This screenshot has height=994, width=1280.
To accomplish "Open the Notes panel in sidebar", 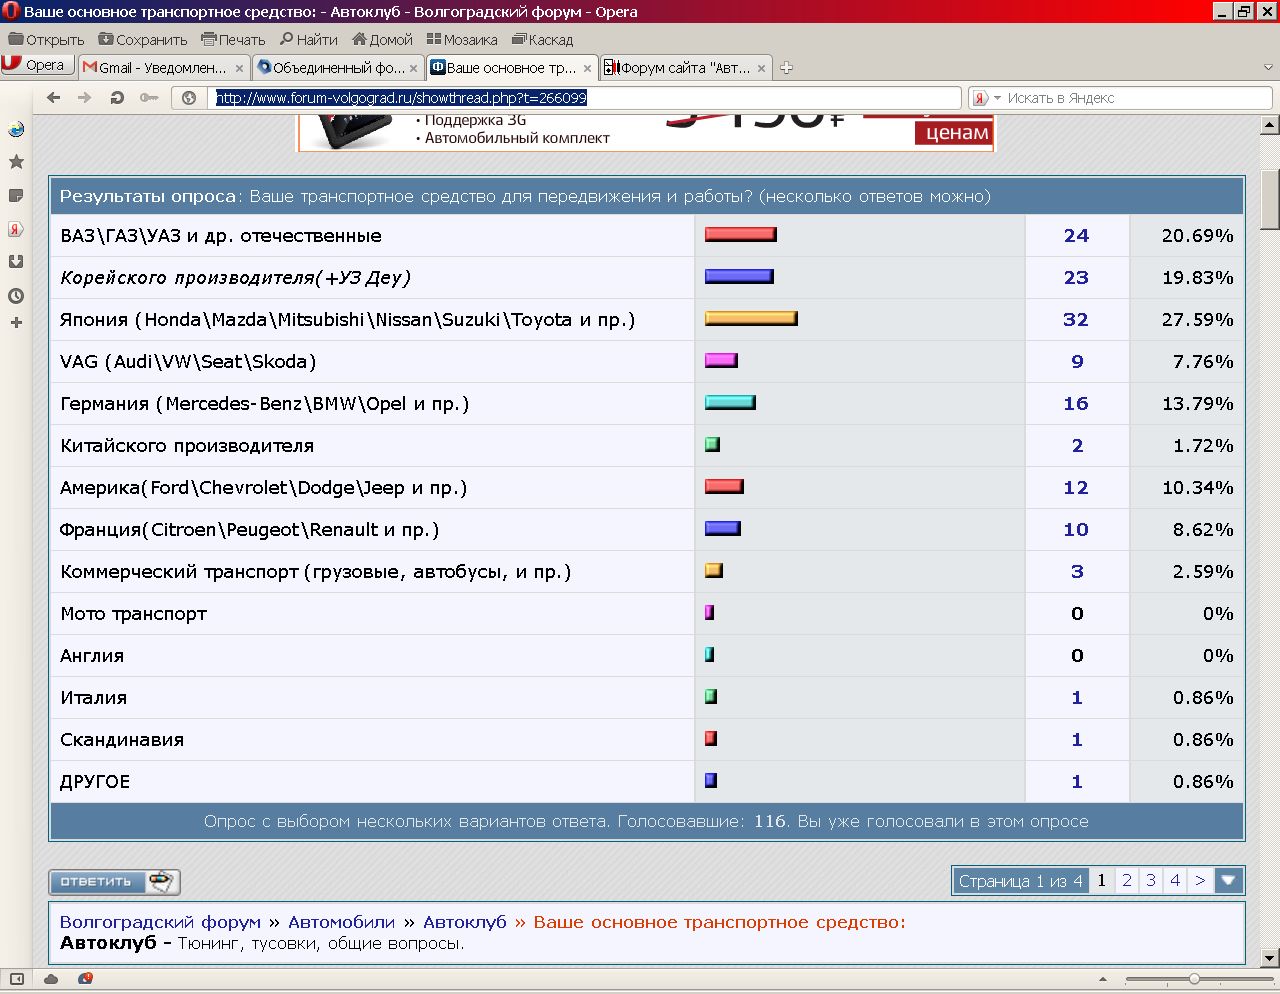I will [16, 195].
